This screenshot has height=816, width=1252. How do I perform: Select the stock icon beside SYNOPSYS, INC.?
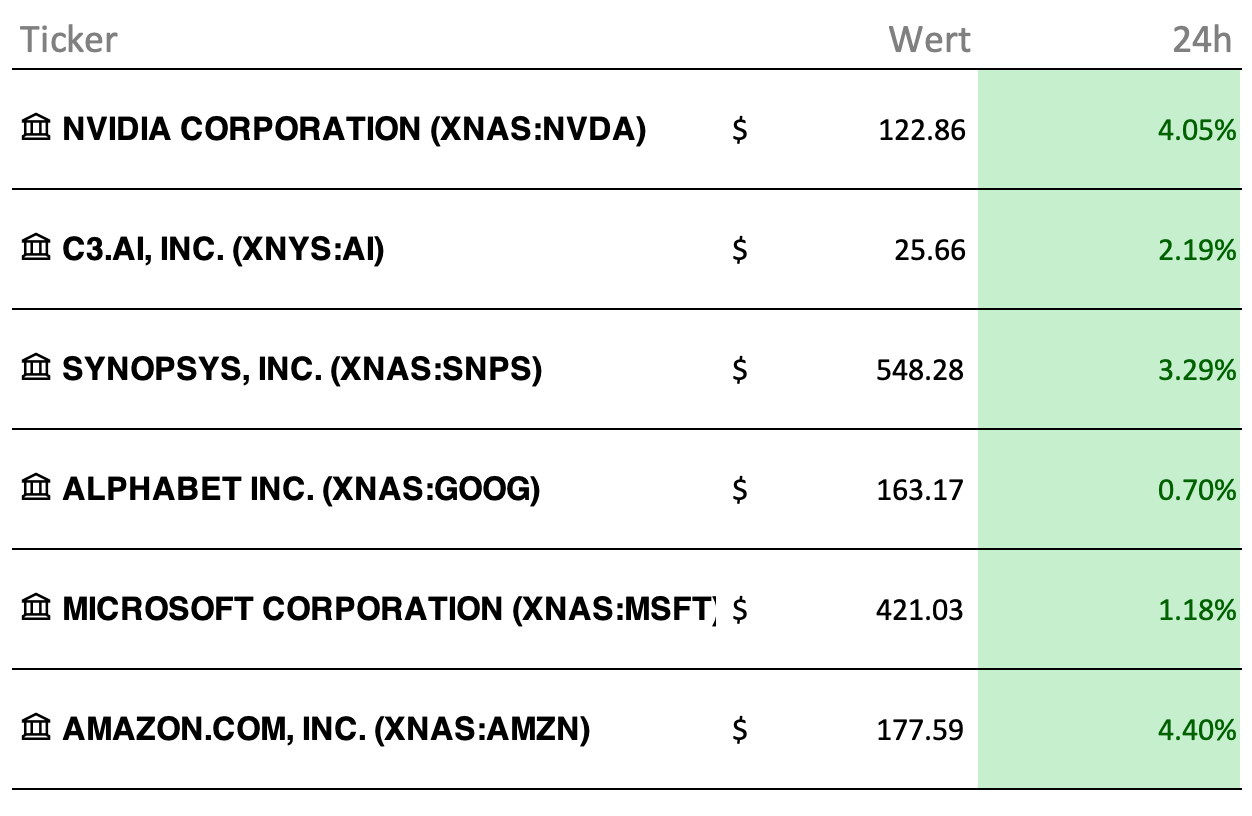point(36,369)
